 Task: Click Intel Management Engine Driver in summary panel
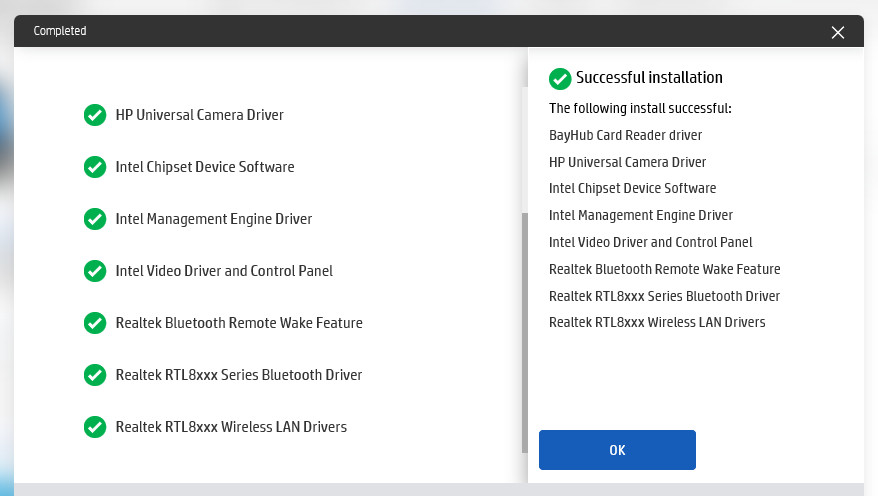[641, 215]
